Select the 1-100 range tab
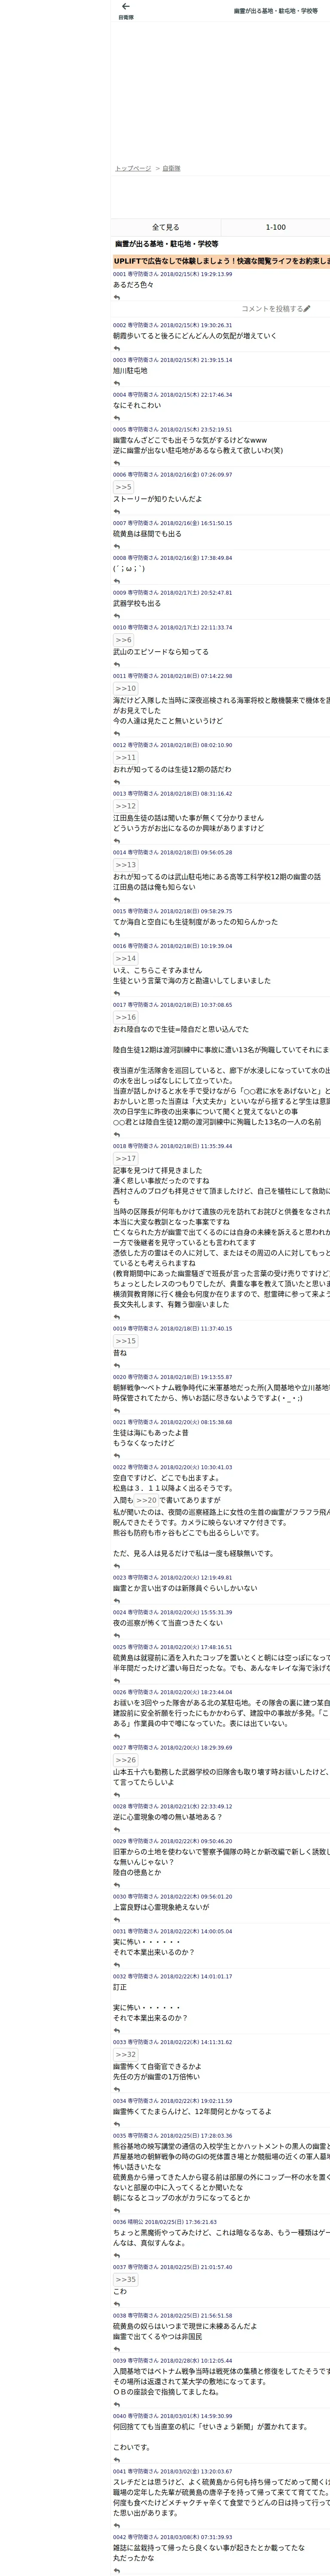Viewport: 330px width, 2576px height. pyautogui.click(x=275, y=227)
